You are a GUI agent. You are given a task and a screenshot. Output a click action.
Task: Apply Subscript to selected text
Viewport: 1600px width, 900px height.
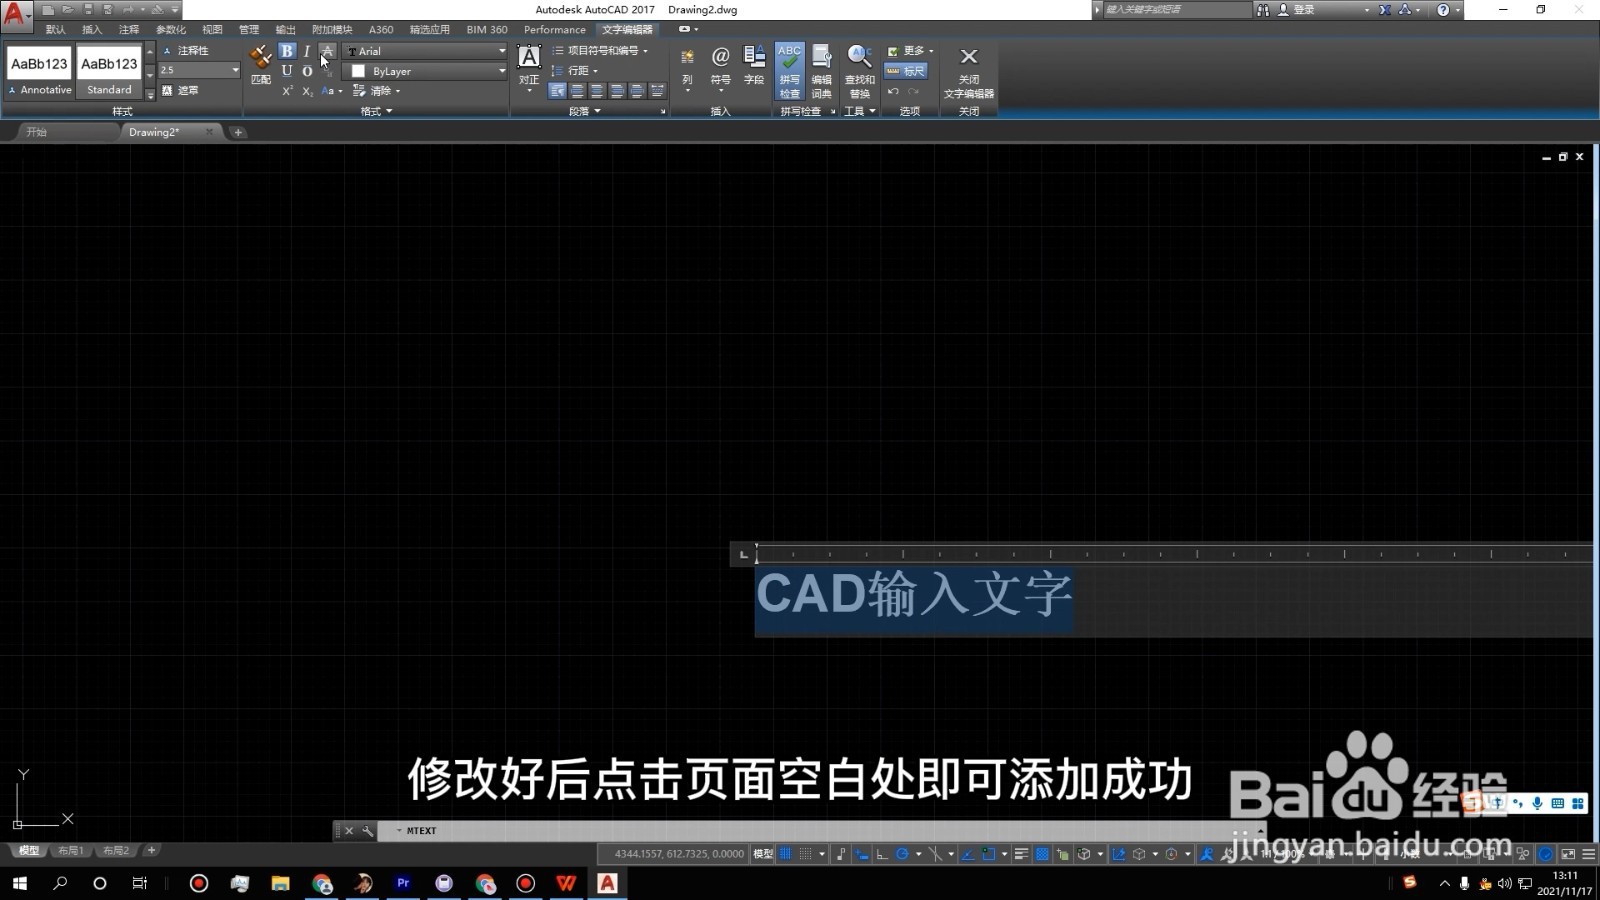[x=307, y=91]
